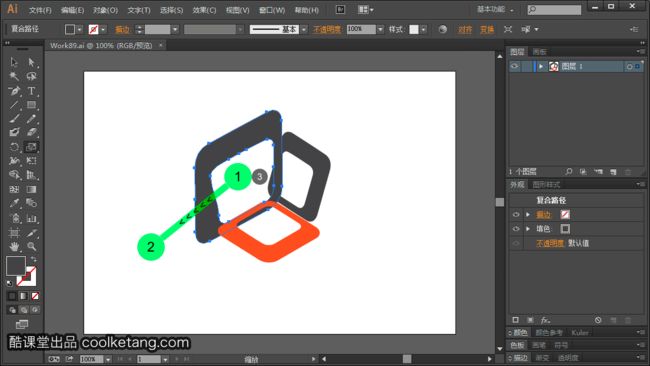Image resolution: width=650 pixels, height=366 pixels.
Task: Open the 文件(F) menu
Action: pos(40,10)
